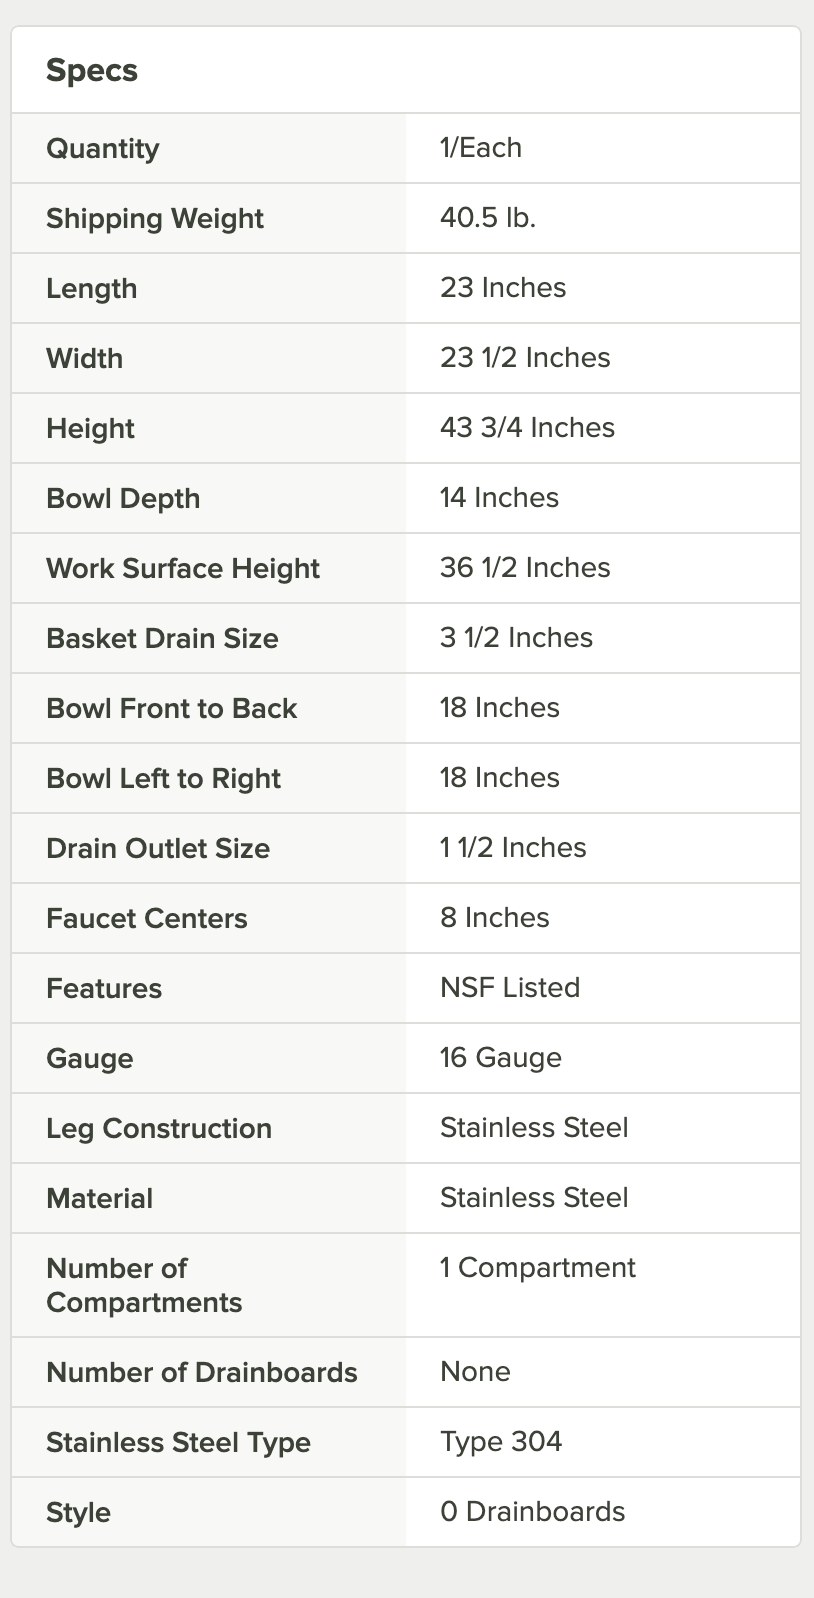Select the Quantity value 1/Each

point(481,148)
